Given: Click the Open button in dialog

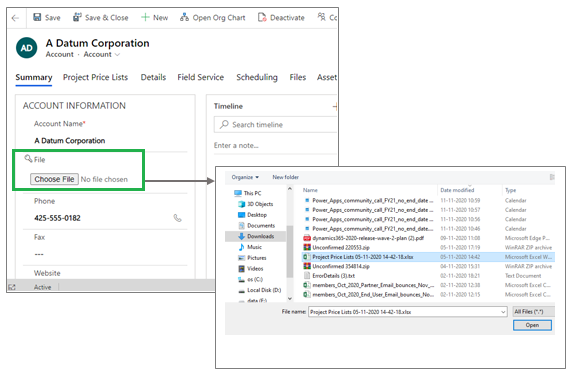Looking at the screenshot, I should pyautogui.click(x=532, y=325).
